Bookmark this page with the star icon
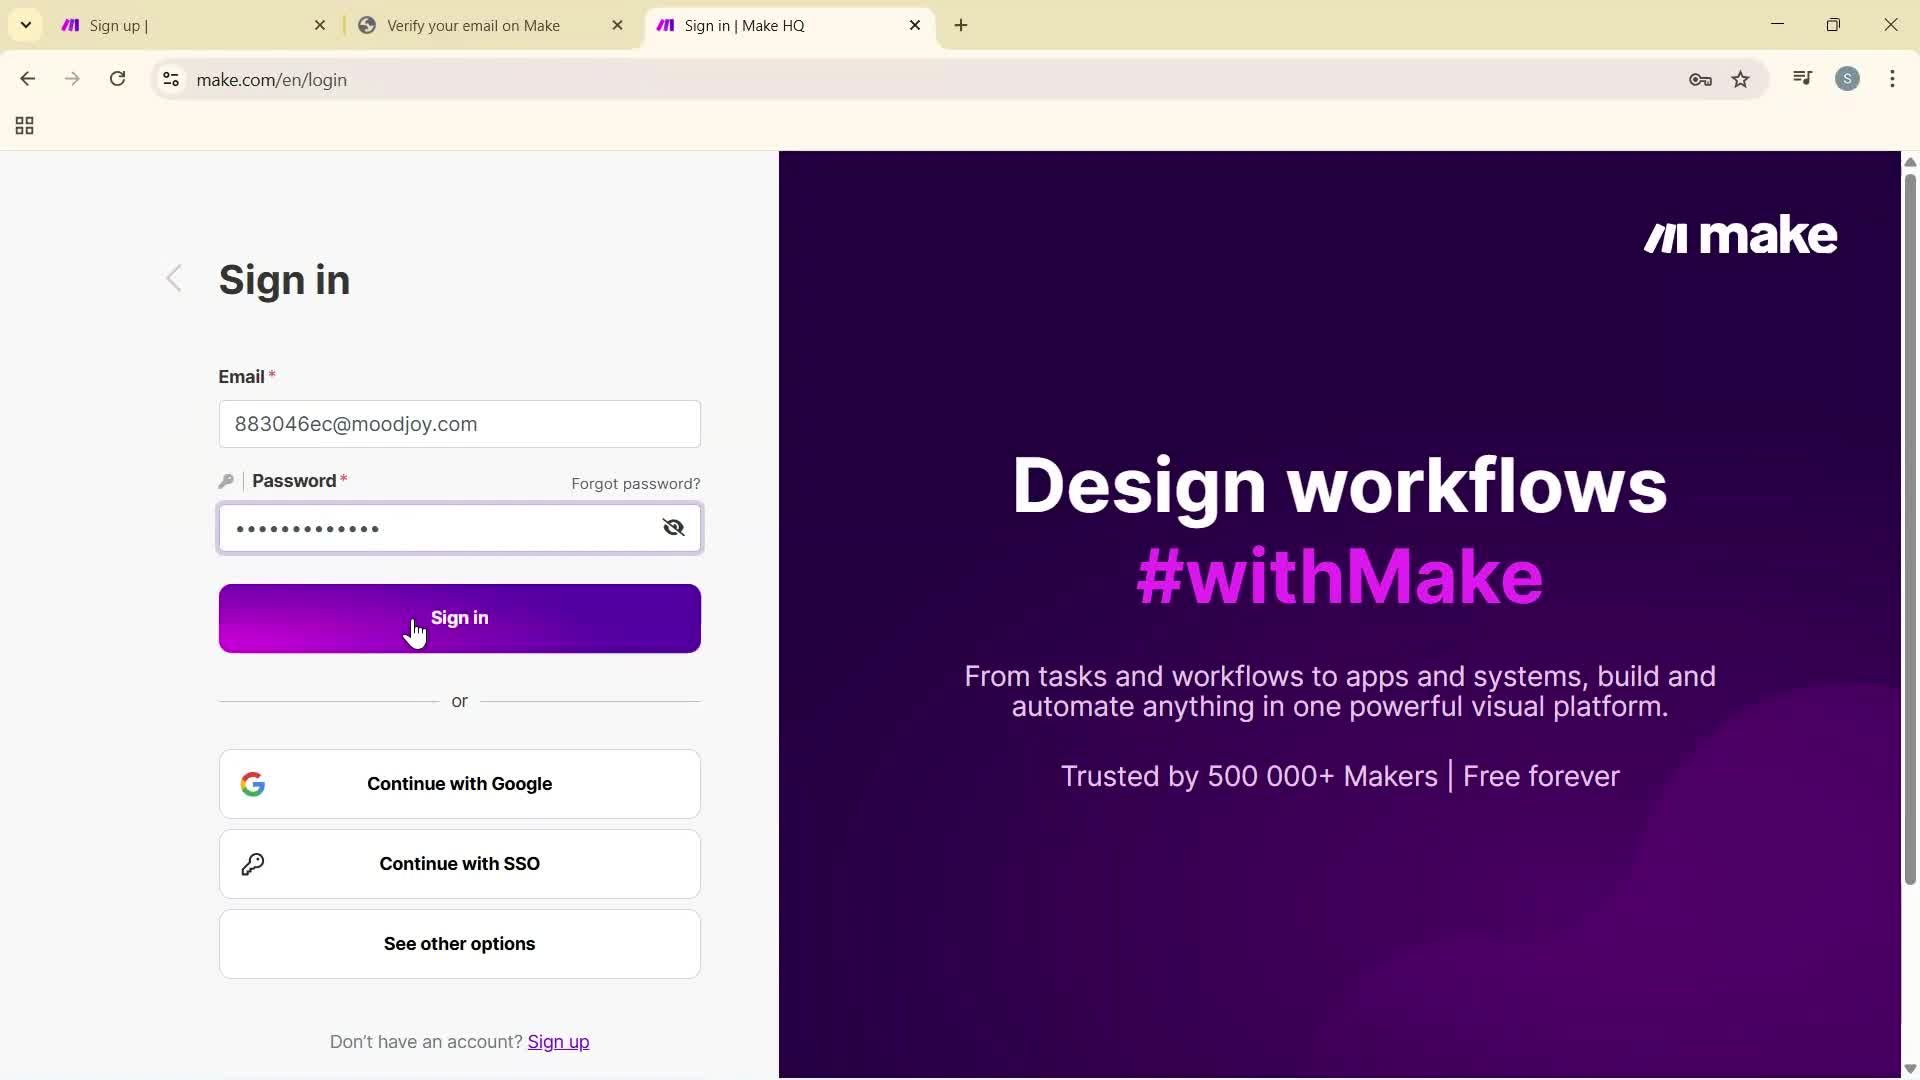This screenshot has height=1080, width=1920. [1741, 79]
